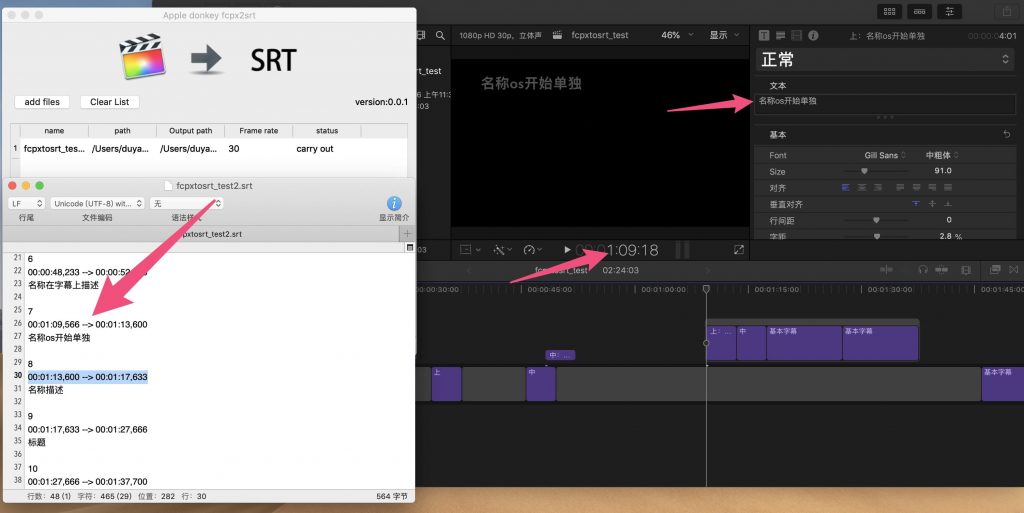
Task: Open the retime speedometer dropdown
Action: 534,249
